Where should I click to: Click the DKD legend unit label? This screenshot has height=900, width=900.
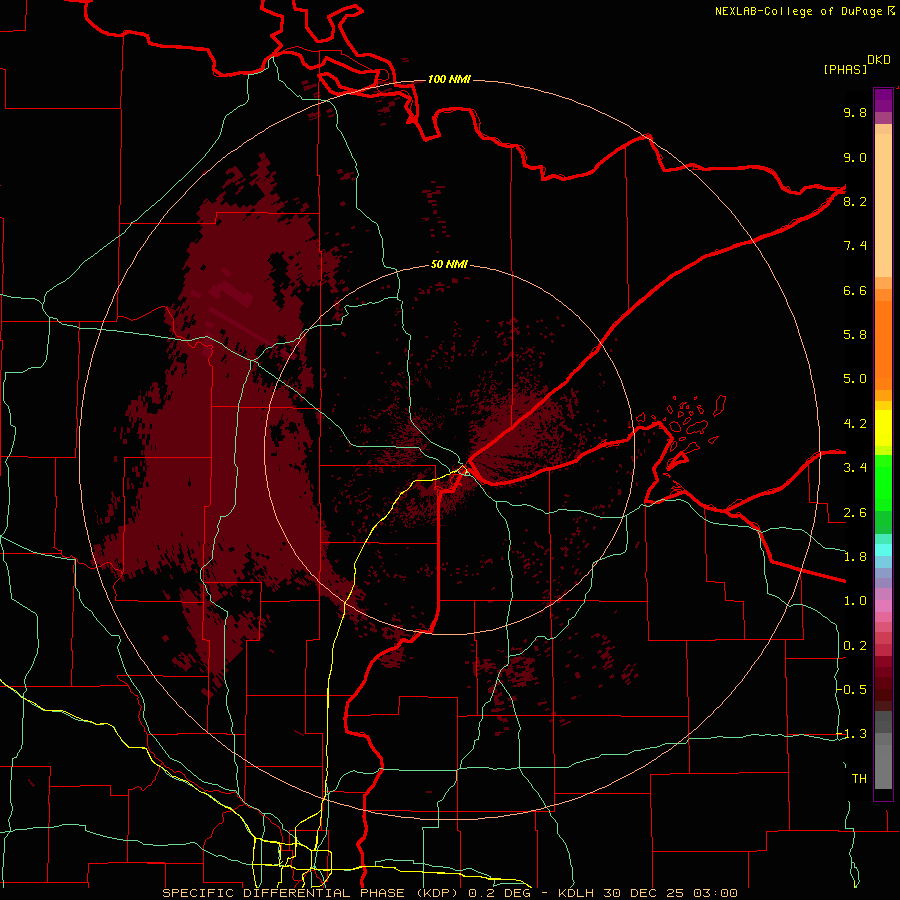point(879,60)
